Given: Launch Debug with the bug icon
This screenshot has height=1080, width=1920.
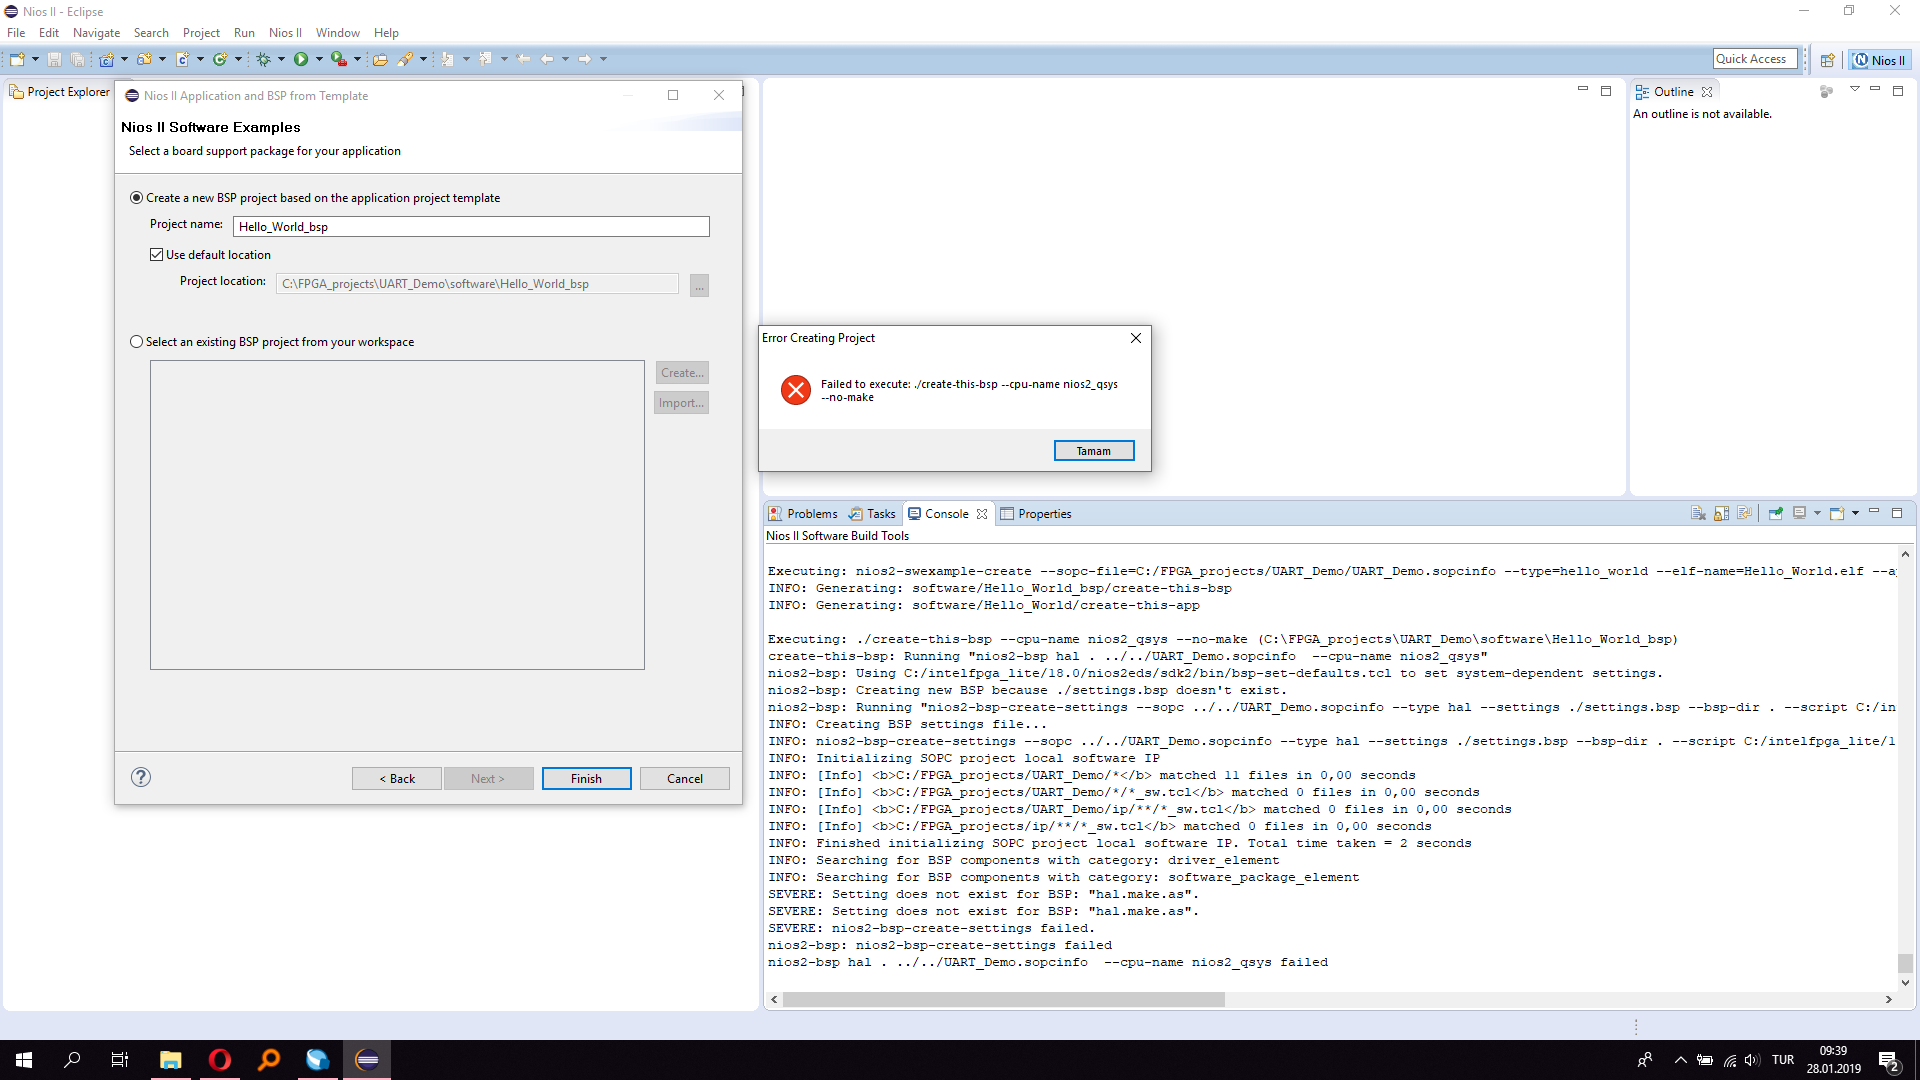Looking at the screenshot, I should (263, 59).
